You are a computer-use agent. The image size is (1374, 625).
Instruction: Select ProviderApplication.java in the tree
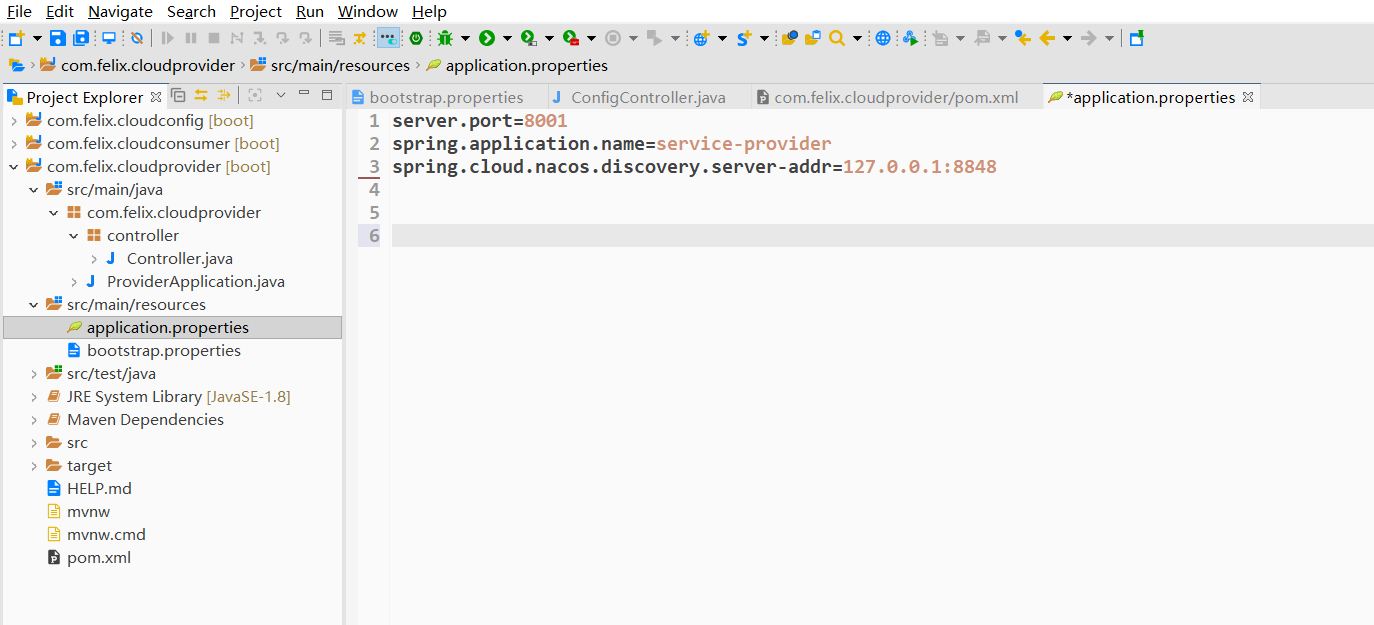coord(196,282)
